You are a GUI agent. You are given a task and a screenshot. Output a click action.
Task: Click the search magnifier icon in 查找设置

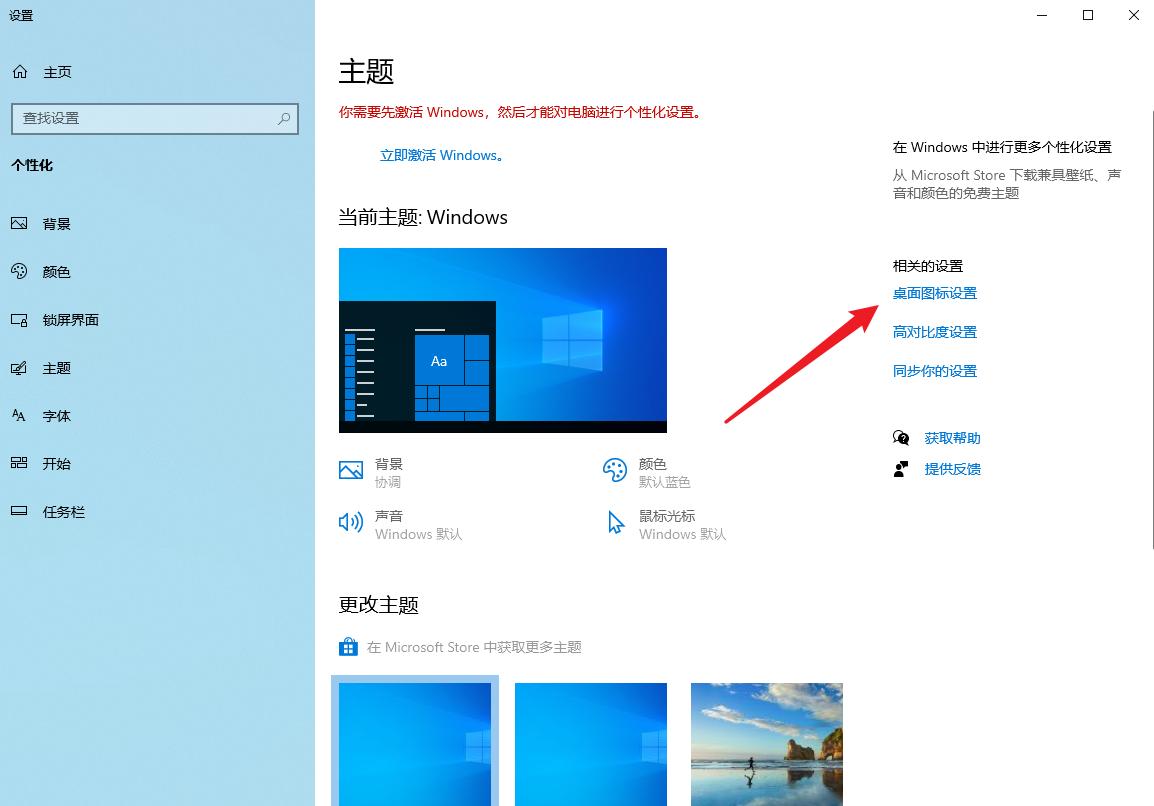[x=283, y=119]
